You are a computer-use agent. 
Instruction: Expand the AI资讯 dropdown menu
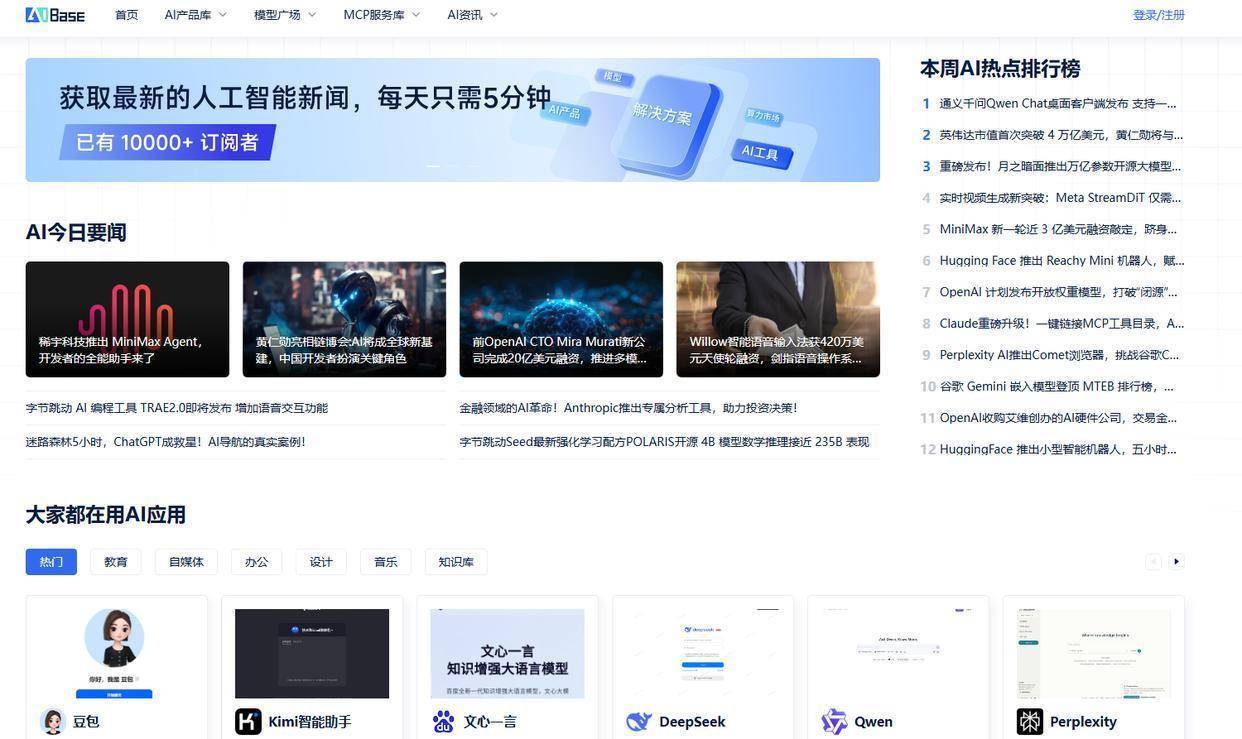pyautogui.click(x=472, y=15)
